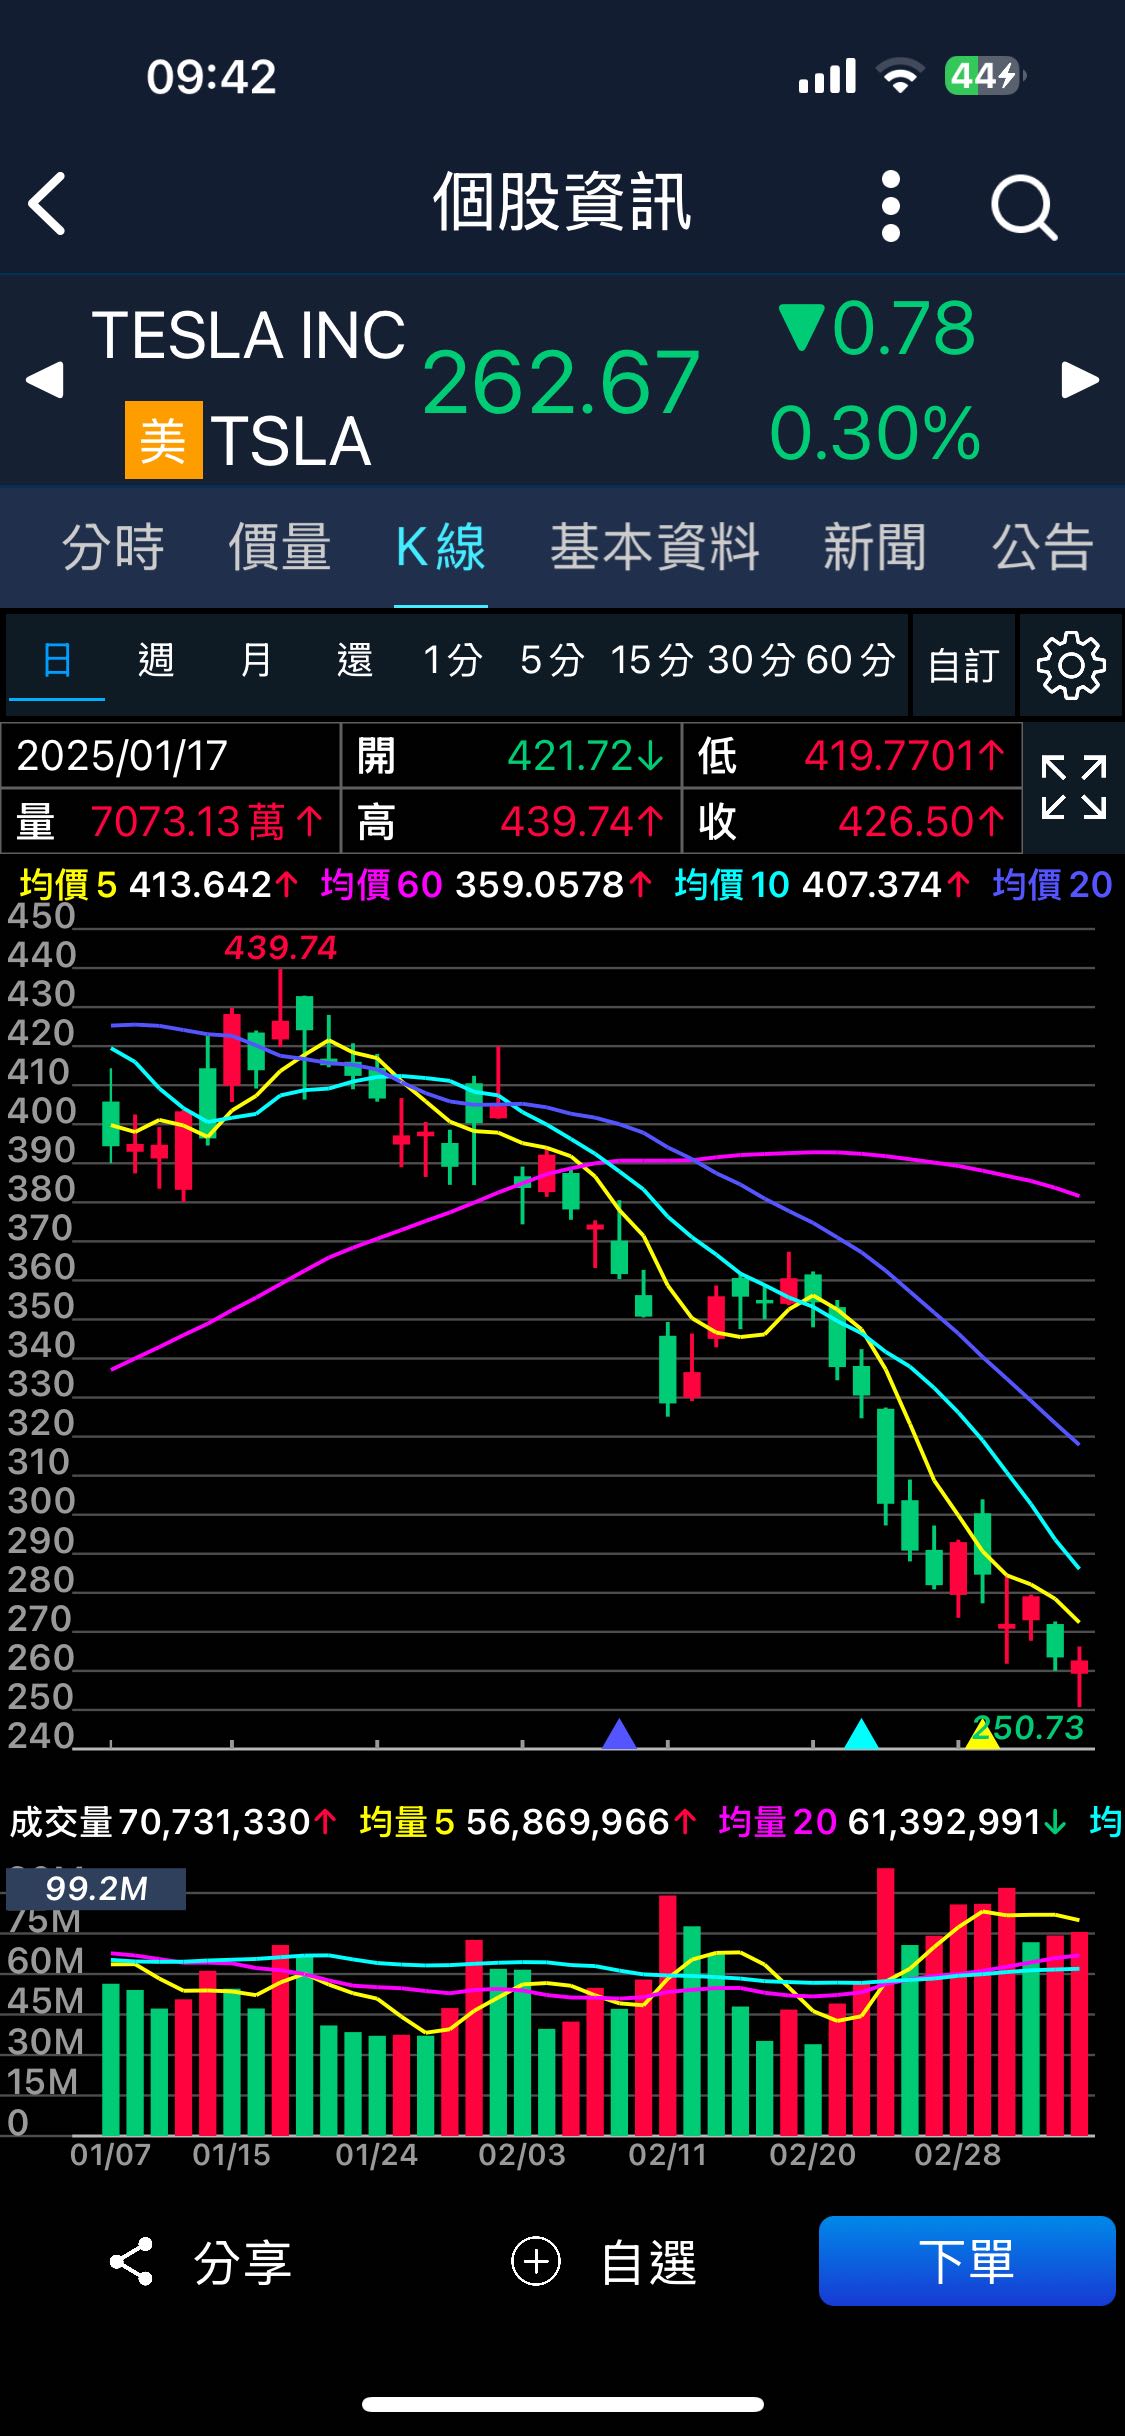Open the 新聞 news tab
Screen dimensions: 1125x2436
[875, 548]
